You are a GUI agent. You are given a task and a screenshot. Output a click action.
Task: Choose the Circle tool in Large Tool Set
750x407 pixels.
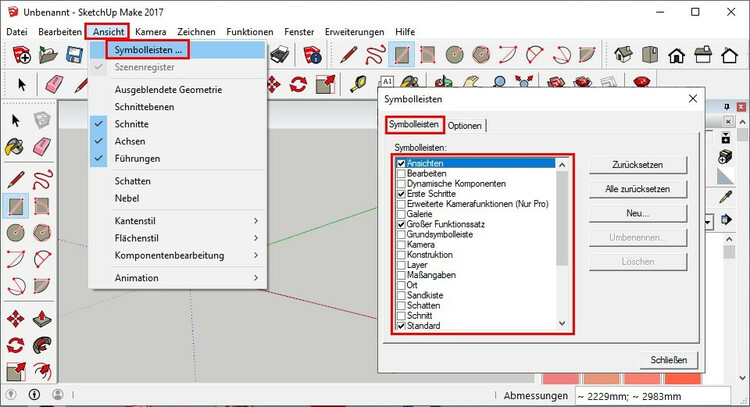point(15,233)
